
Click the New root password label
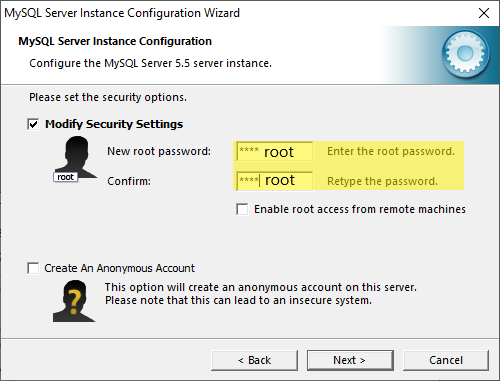tap(159, 151)
